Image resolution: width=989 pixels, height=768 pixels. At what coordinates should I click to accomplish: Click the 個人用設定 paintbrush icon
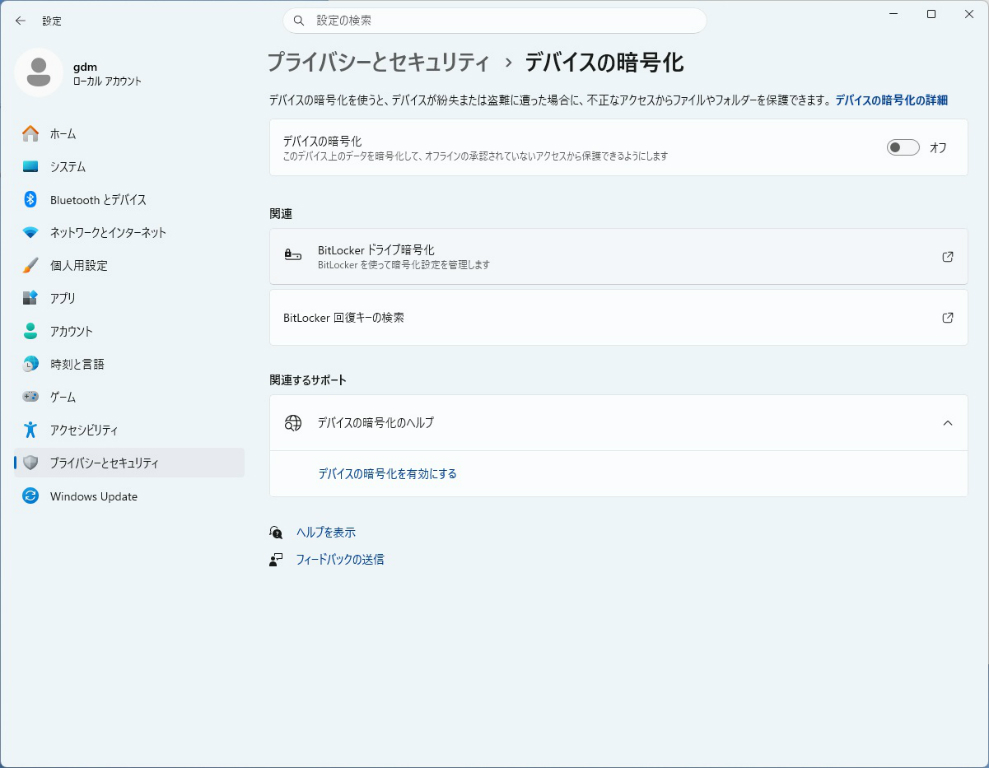pos(30,265)
